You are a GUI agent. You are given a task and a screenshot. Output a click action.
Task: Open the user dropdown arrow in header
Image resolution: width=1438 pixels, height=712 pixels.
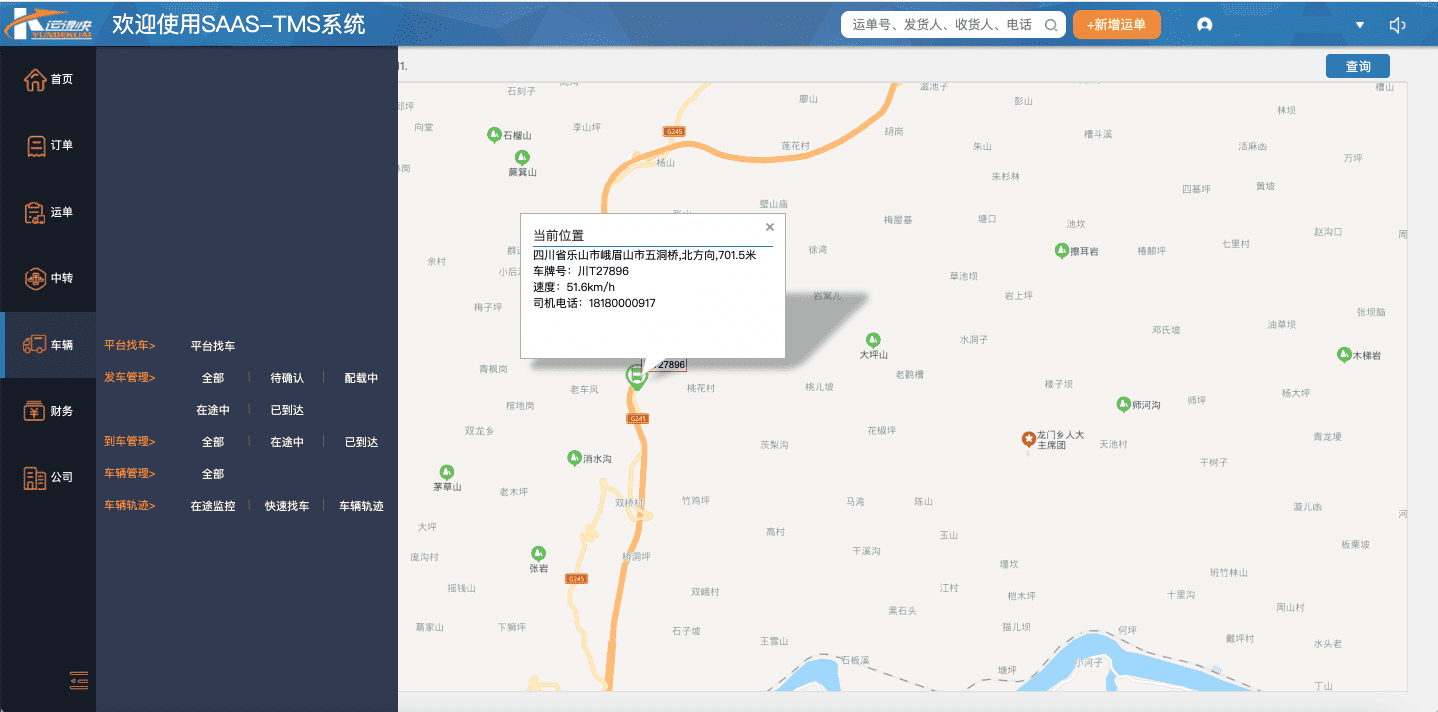click(1360, 25)
